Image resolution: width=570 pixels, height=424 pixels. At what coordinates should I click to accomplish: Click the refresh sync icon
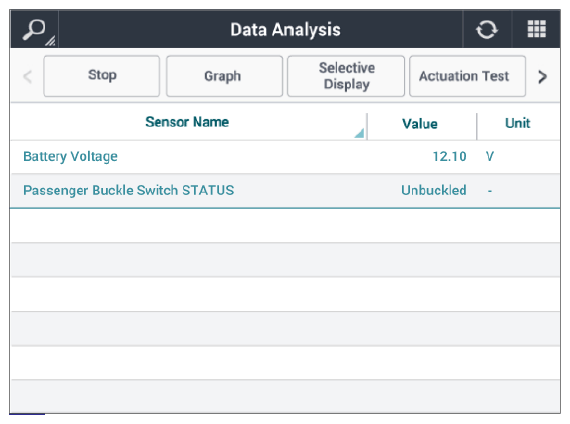click(487, 29)
